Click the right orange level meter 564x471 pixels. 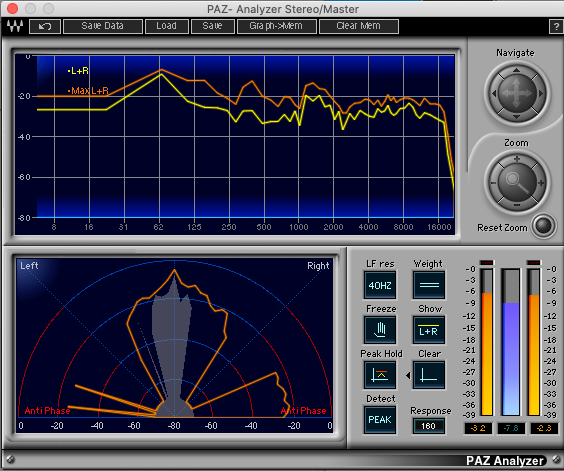(x=534, y=343)
